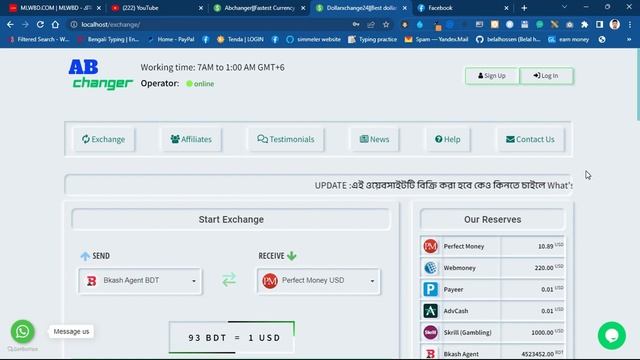This screenshot has height=360, width=640.
Task: Toggle the browser side panel icon
Action: [x=599, y=24]
